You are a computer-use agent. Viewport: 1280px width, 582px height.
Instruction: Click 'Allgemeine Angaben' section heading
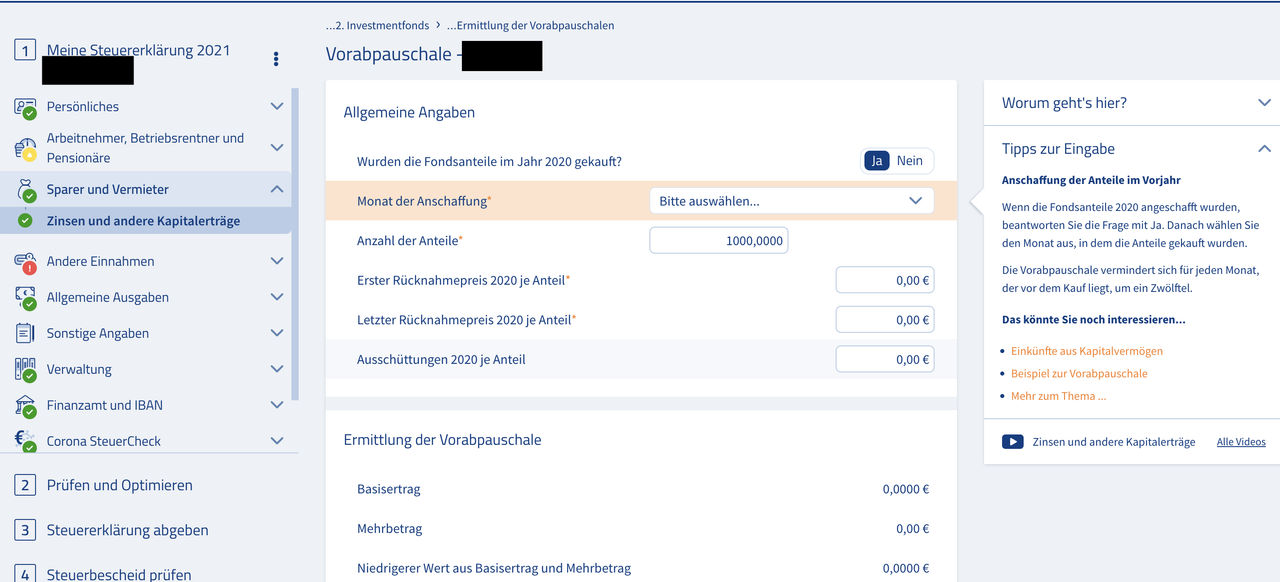(x=409, y=113)
